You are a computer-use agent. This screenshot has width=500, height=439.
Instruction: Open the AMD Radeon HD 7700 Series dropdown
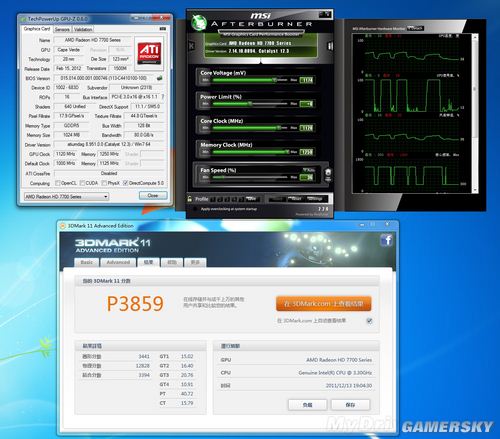(66, 197)
